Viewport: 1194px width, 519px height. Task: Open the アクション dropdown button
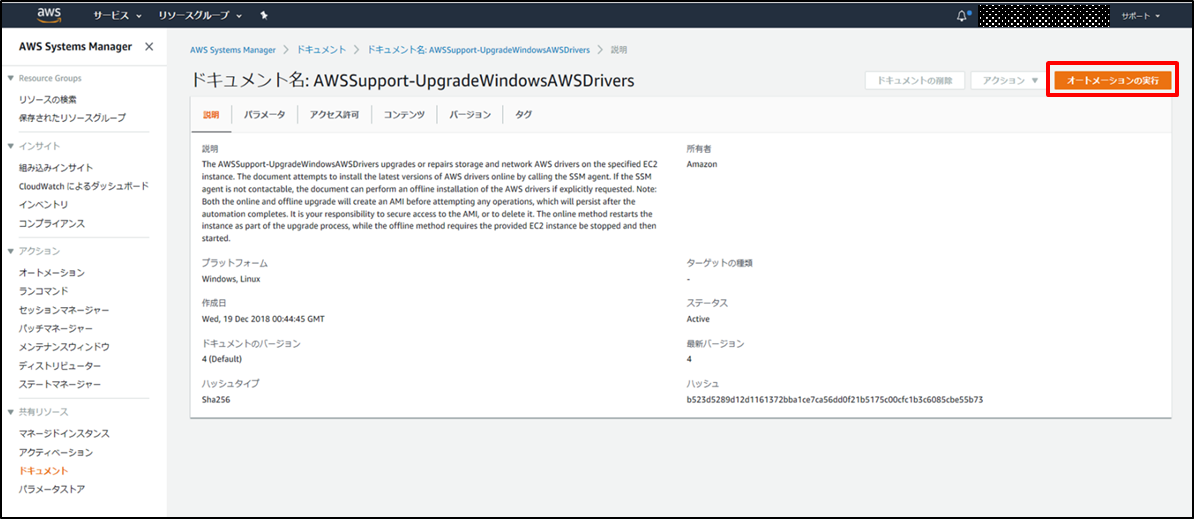pyautogui.click(x=1009, y=80)
